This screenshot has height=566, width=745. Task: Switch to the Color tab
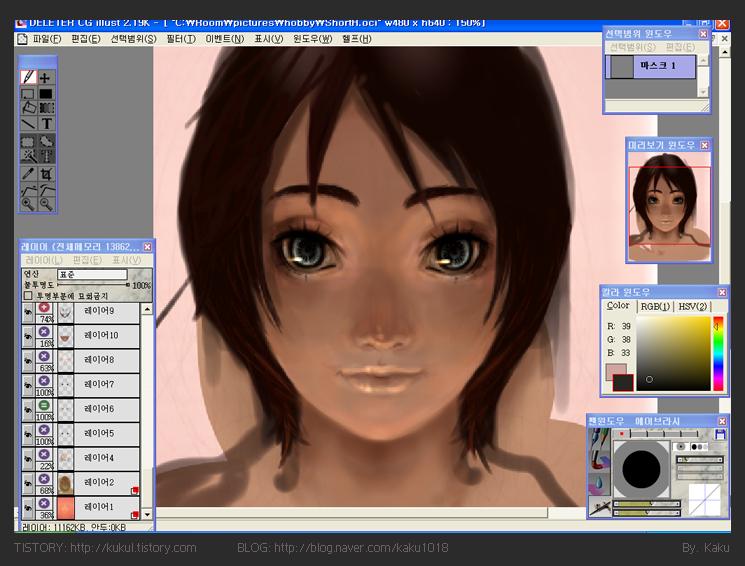(x=618, y=306)
